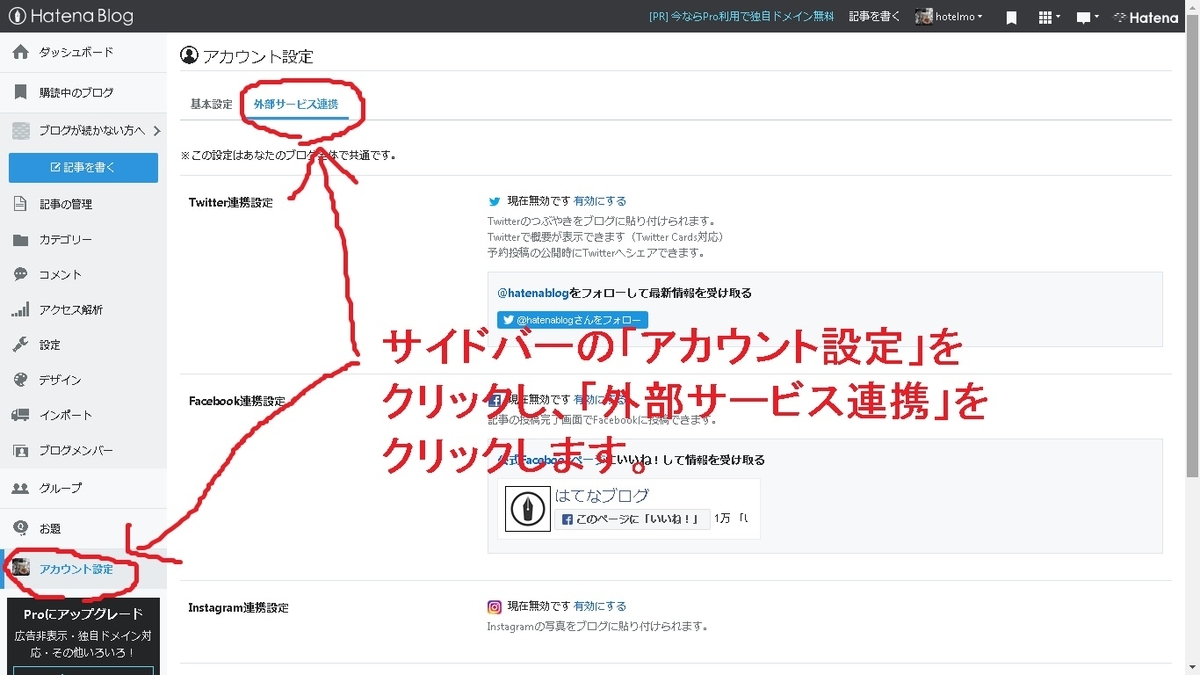Open the apps grid dropdown in the top bar
Screen dimensions: 1200x675
pos(1044,17)
